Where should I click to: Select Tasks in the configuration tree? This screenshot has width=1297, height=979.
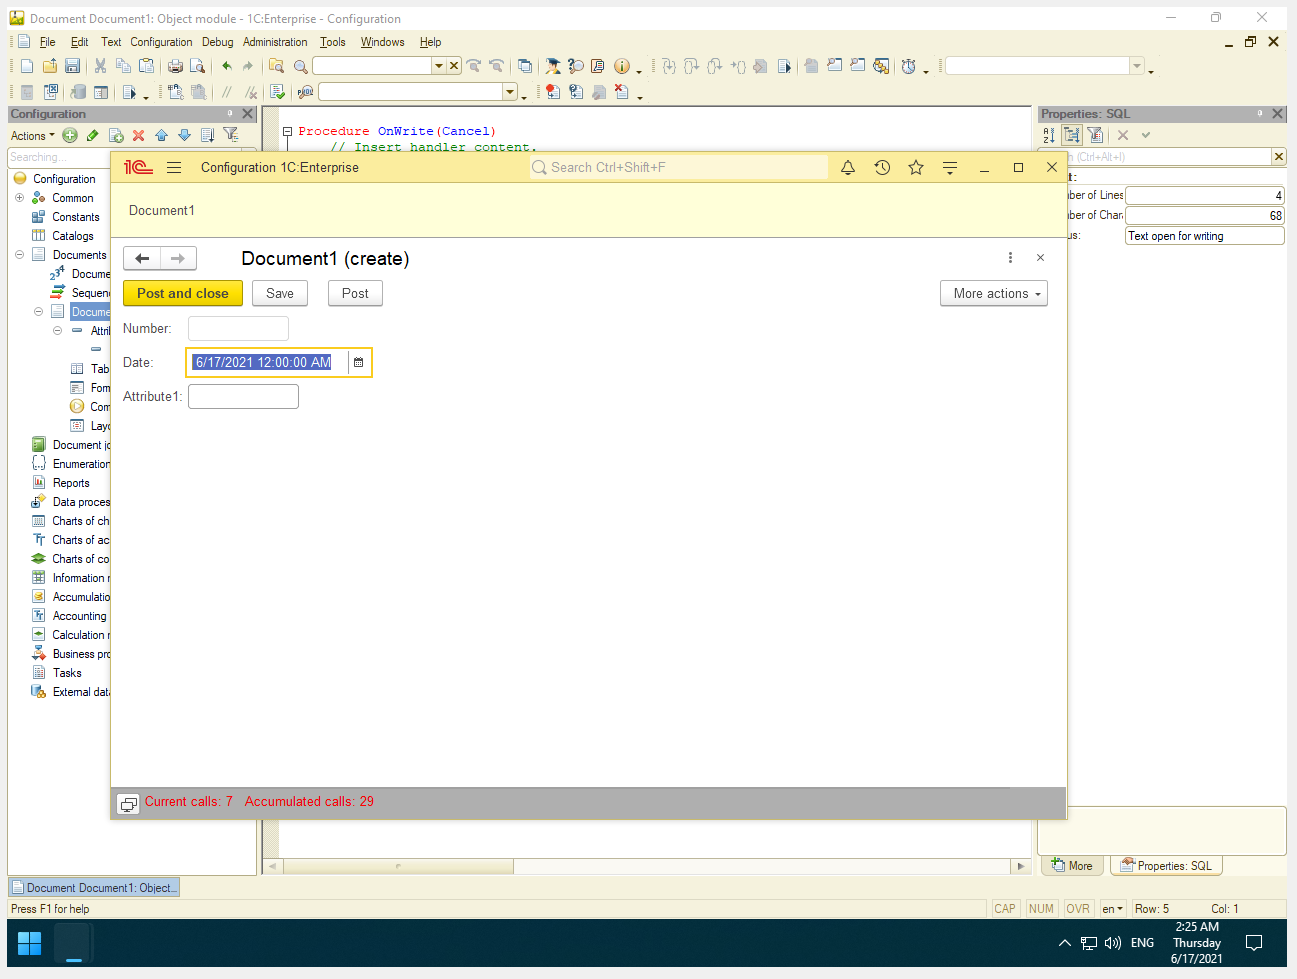(x=67, y=673)
